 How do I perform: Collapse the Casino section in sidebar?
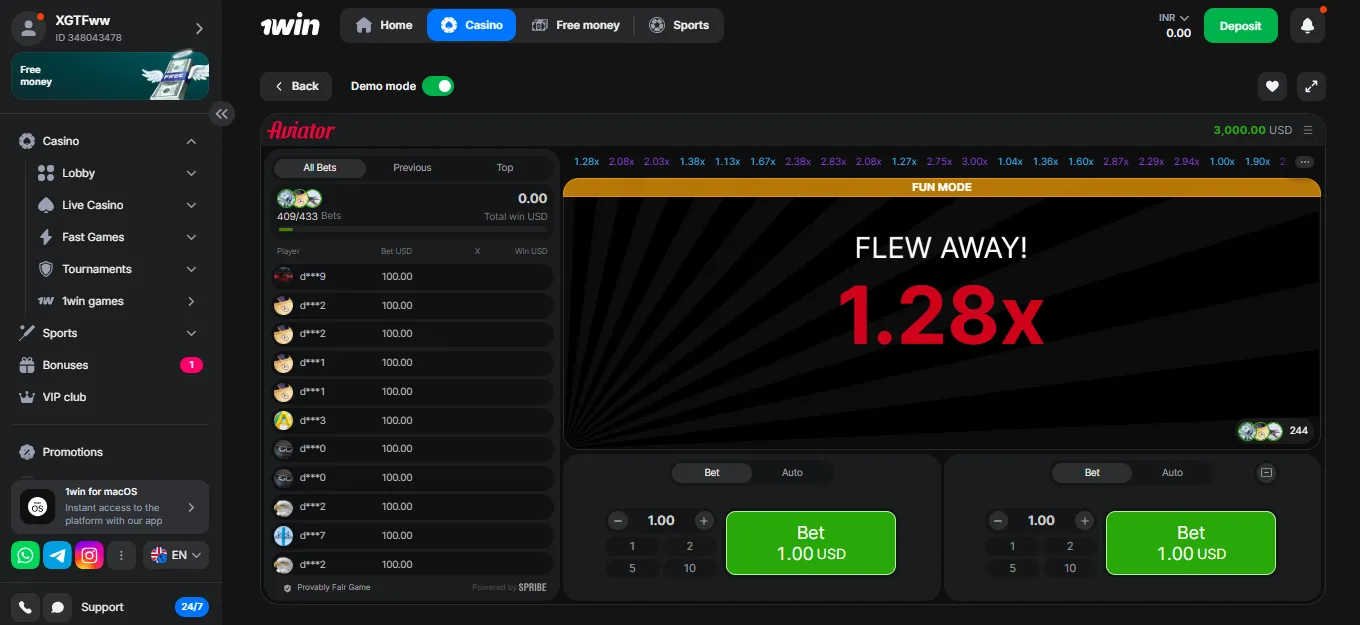(x=190, y=141)
